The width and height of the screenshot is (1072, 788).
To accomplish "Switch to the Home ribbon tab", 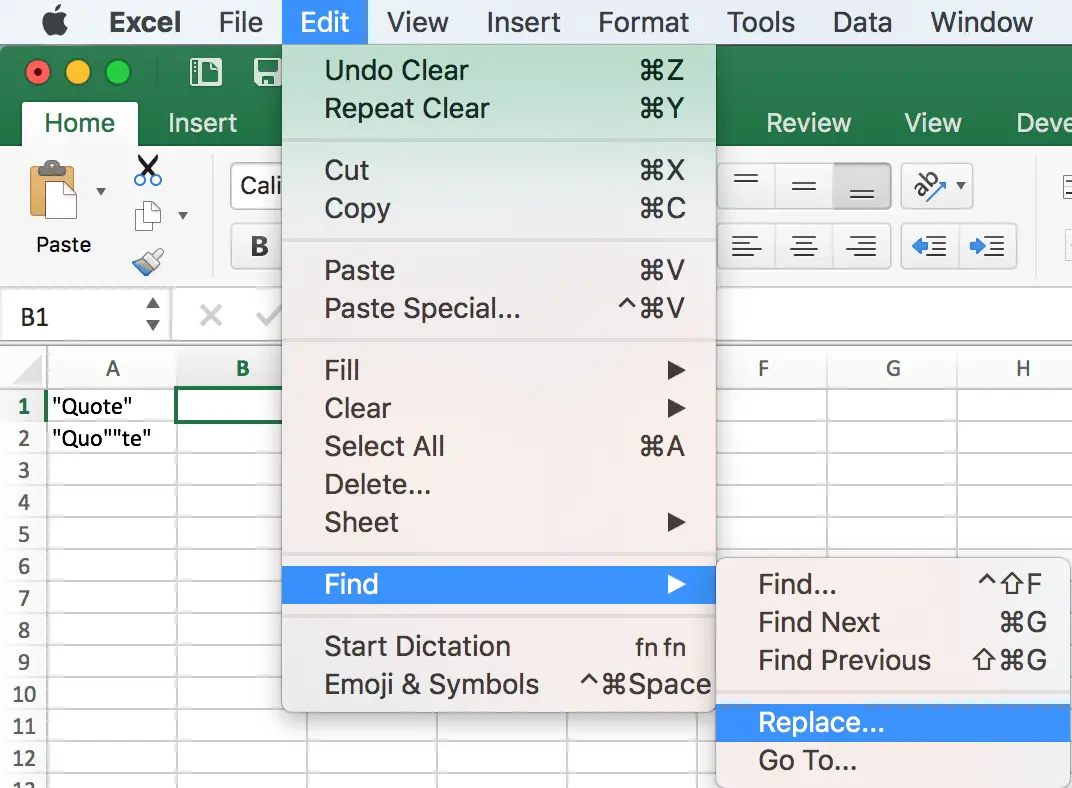I will tap(79, 123).
